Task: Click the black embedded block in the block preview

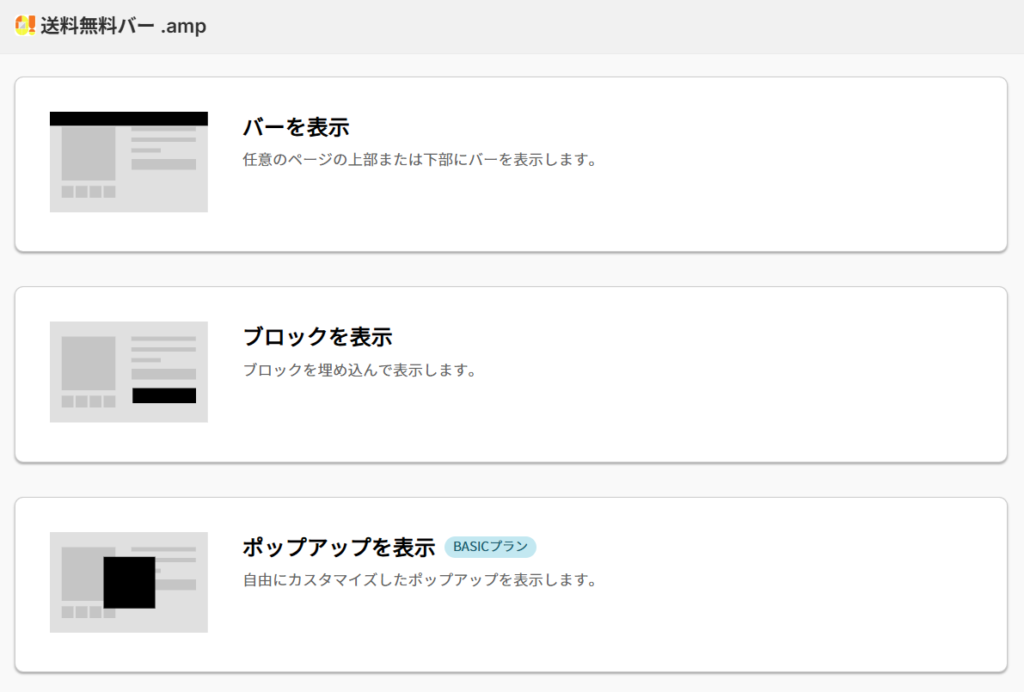Action: 164,395
